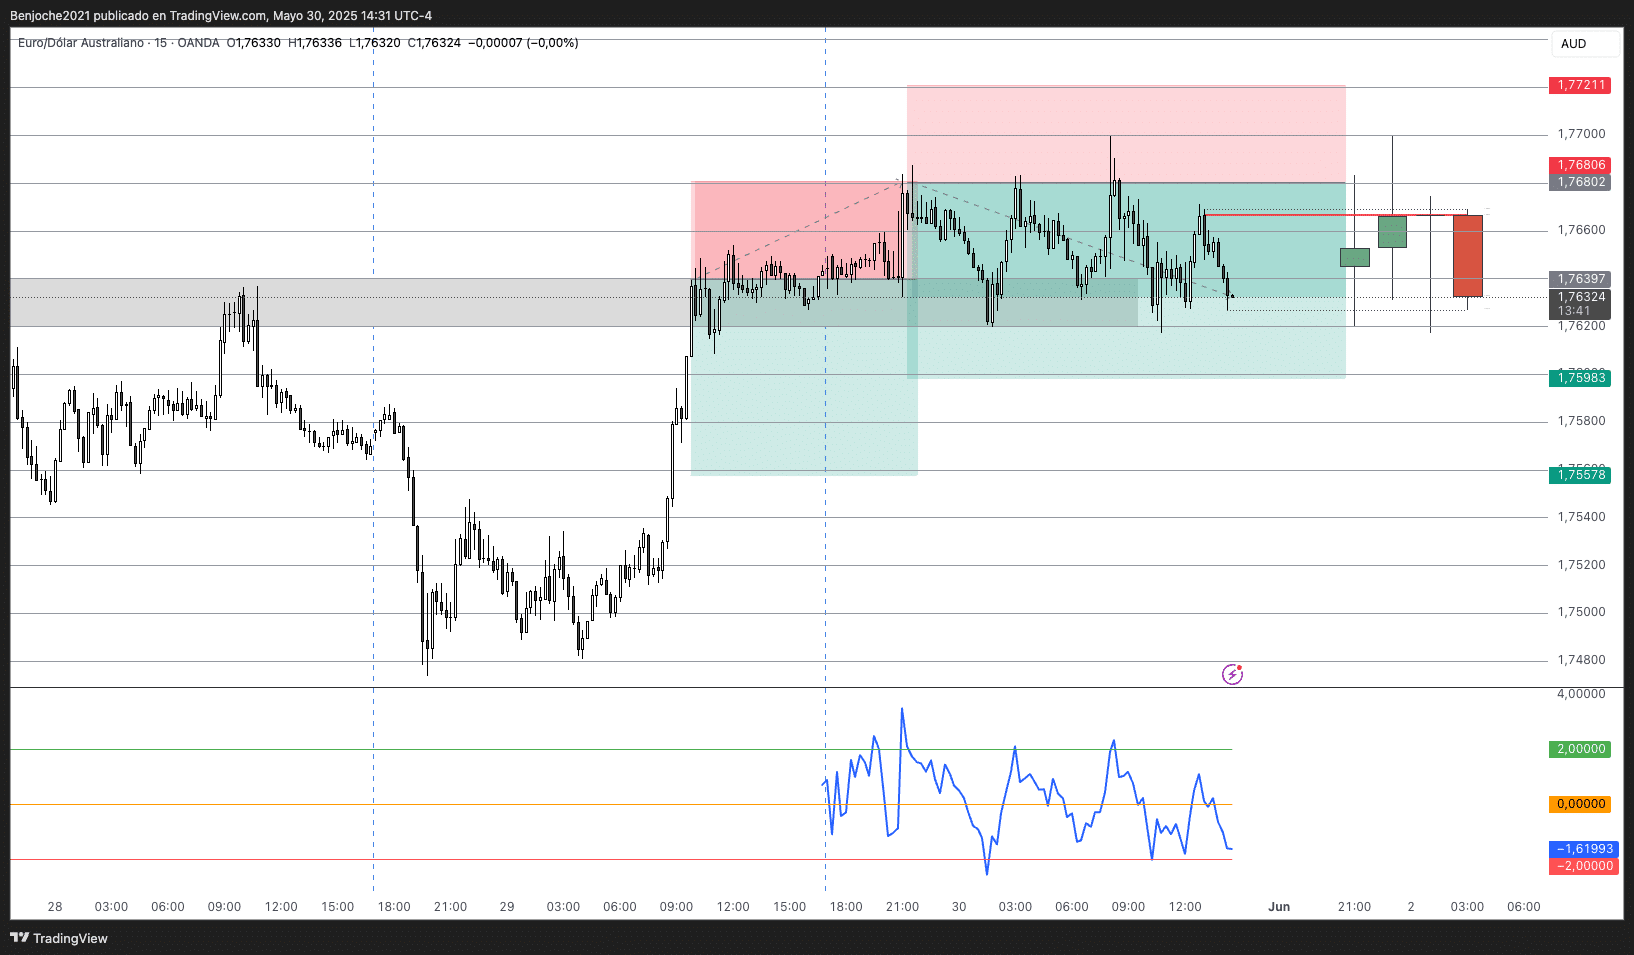Click the TradingView logo in the footer
This screenshot has width=1634, height=955.
tap(59, 938)
